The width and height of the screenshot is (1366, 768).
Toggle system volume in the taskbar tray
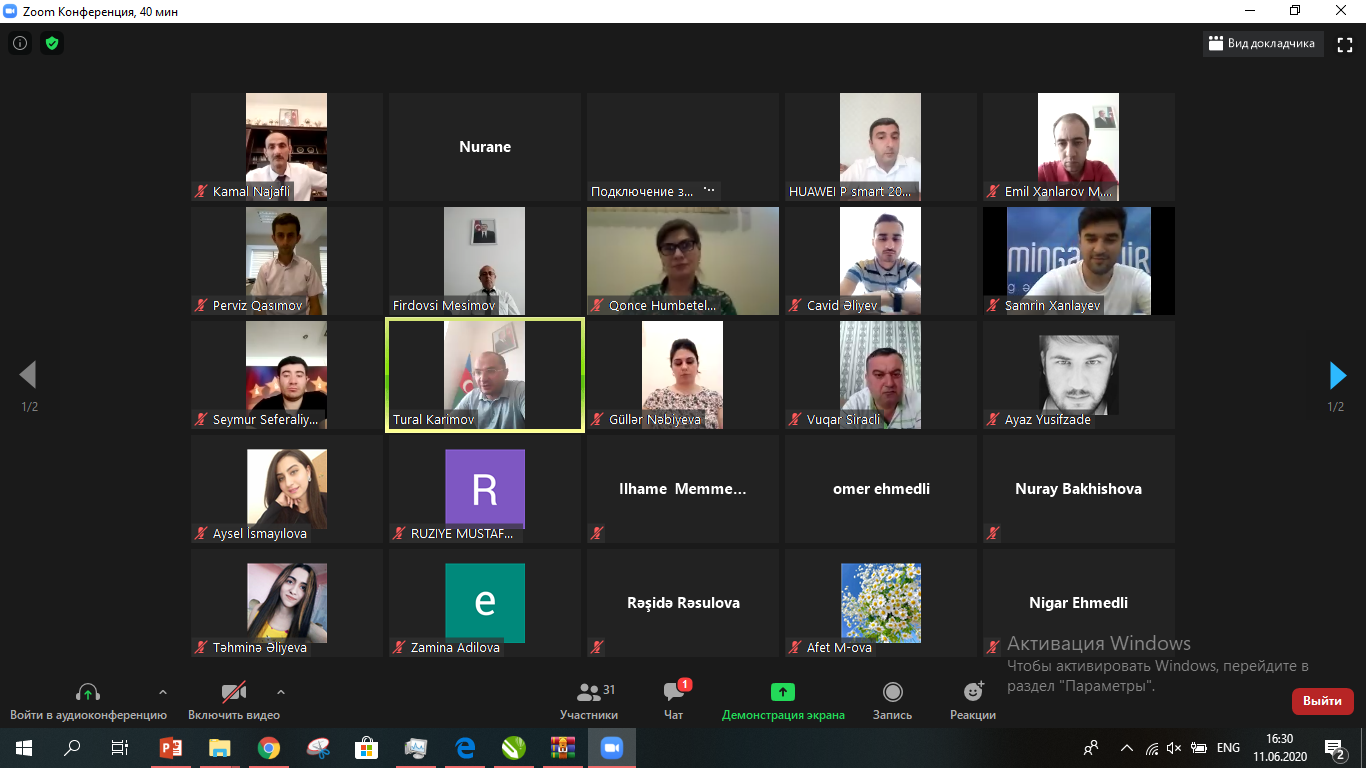[x=1175, y=748]
